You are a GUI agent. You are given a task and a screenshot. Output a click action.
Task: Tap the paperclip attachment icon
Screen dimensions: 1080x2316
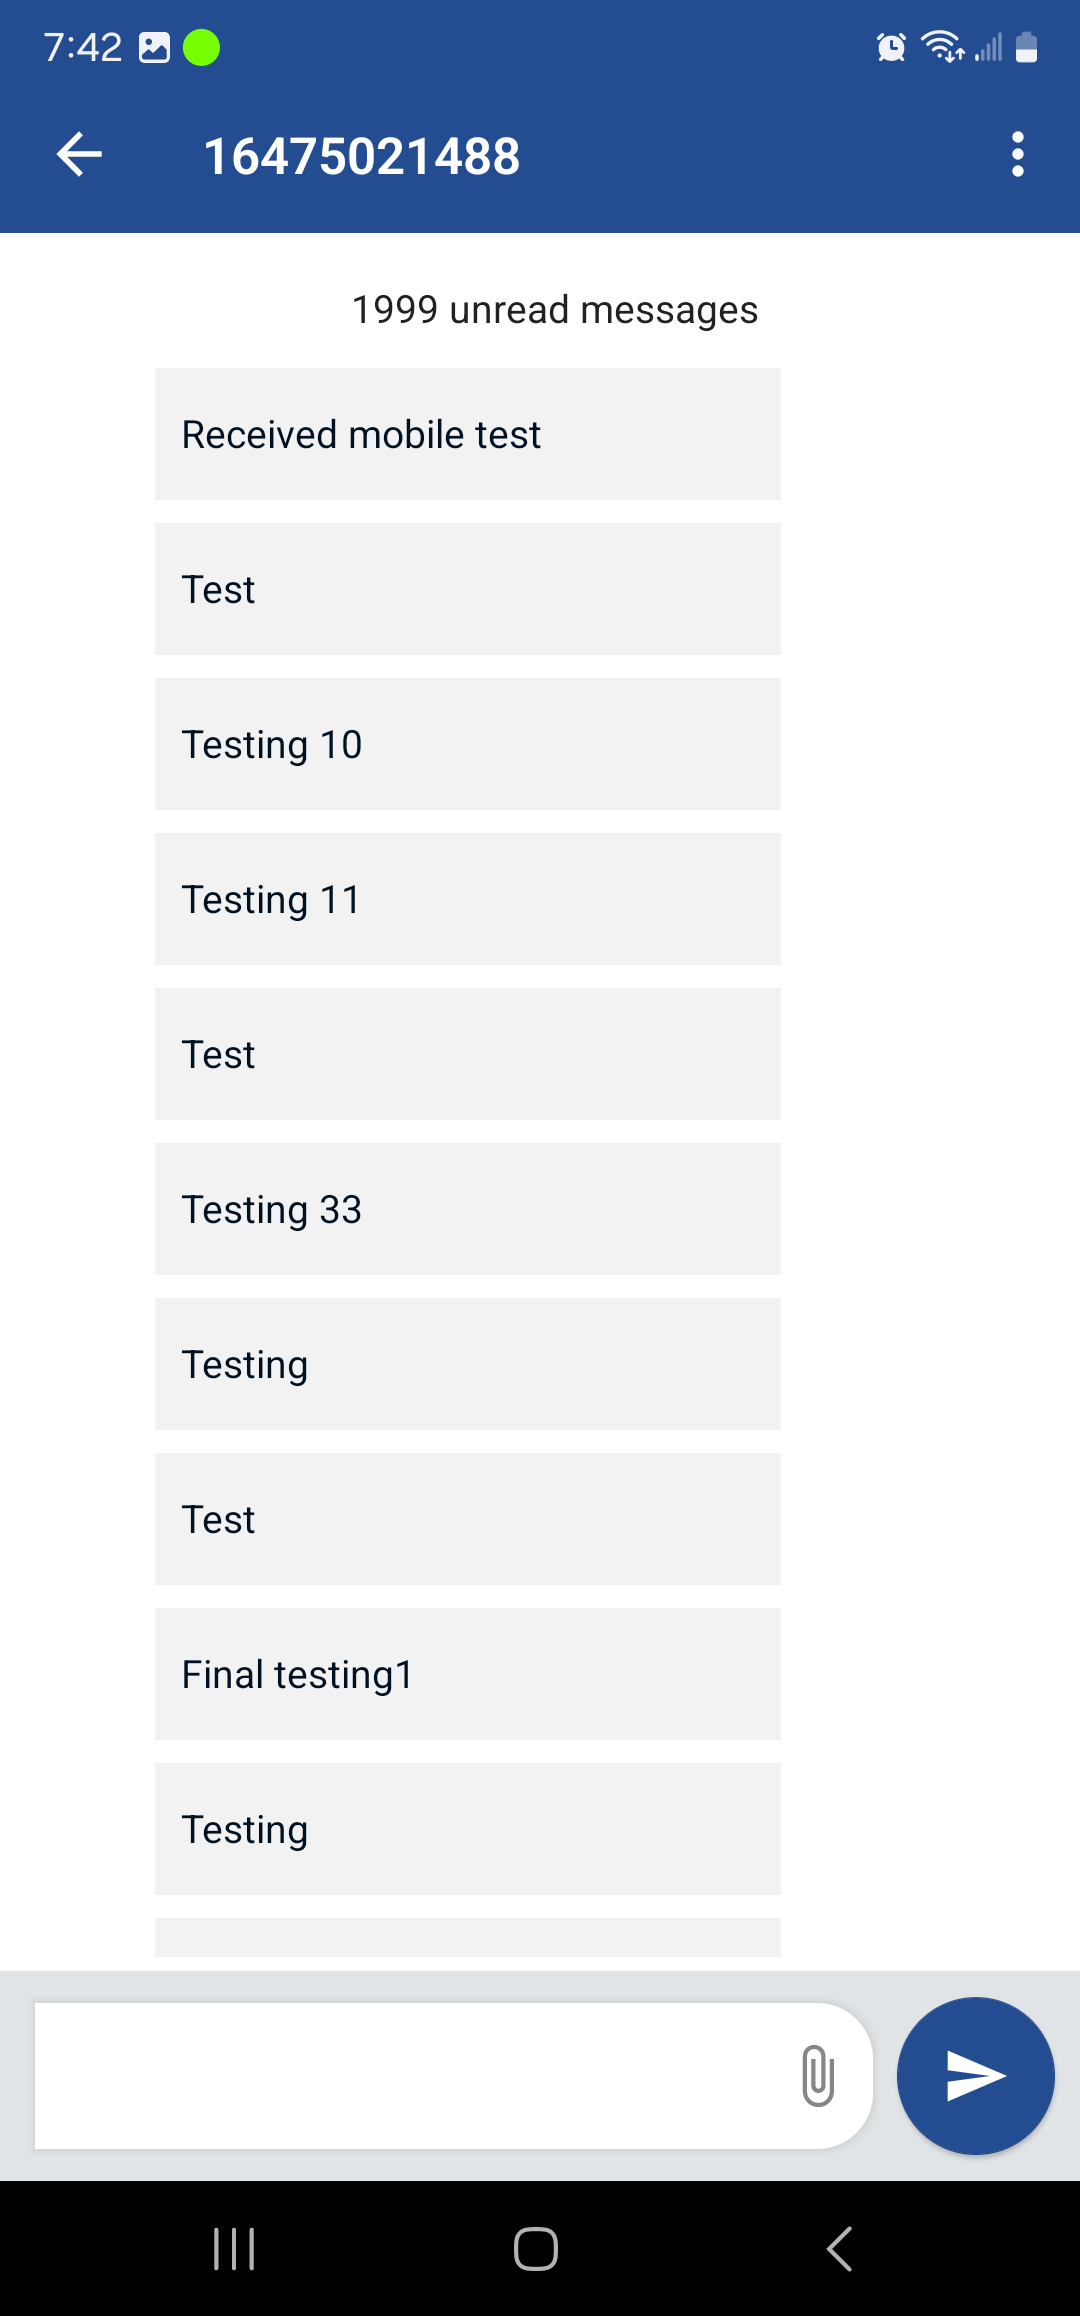(x=817, y=2076)
